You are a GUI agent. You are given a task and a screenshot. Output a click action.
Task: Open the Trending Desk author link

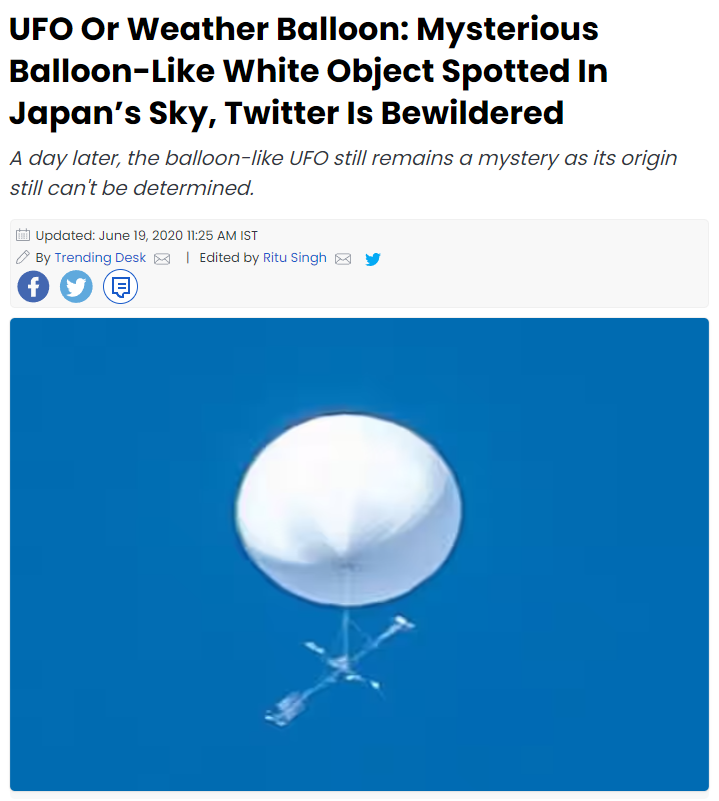(x=100, y=257)
